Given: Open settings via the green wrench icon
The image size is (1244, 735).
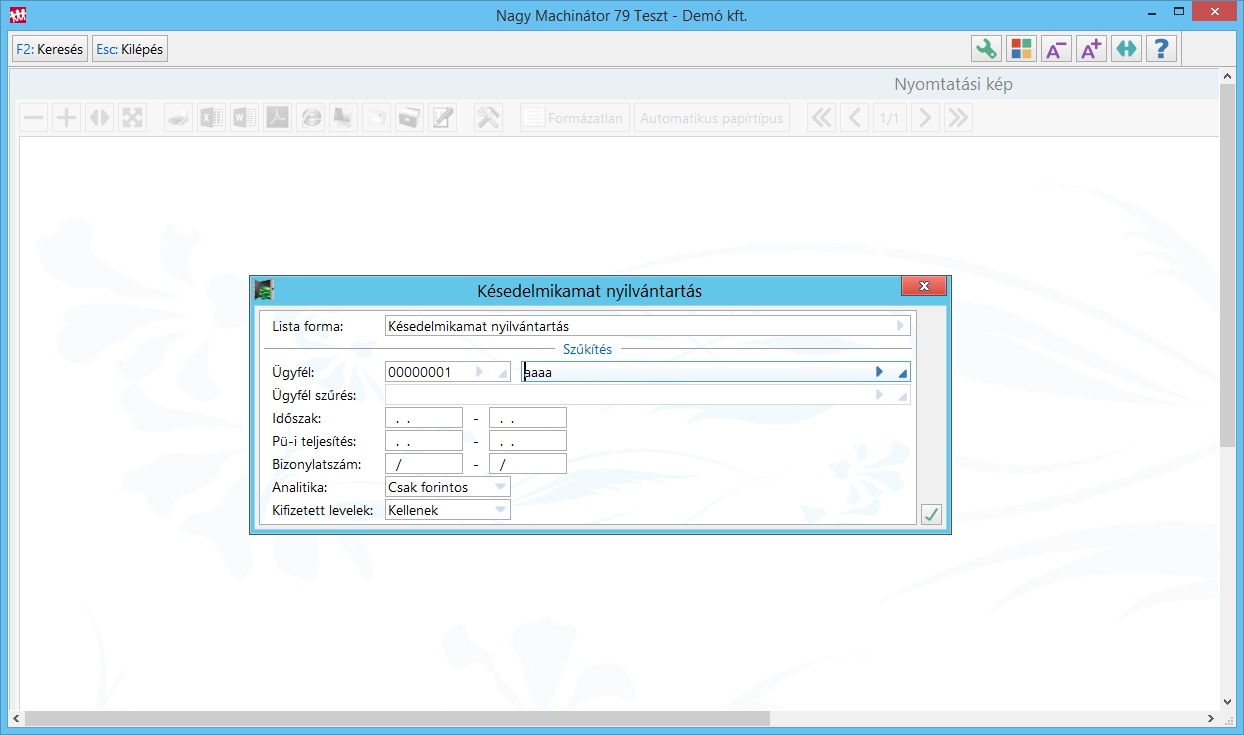Looking at the screenshot, I should 987,49.
